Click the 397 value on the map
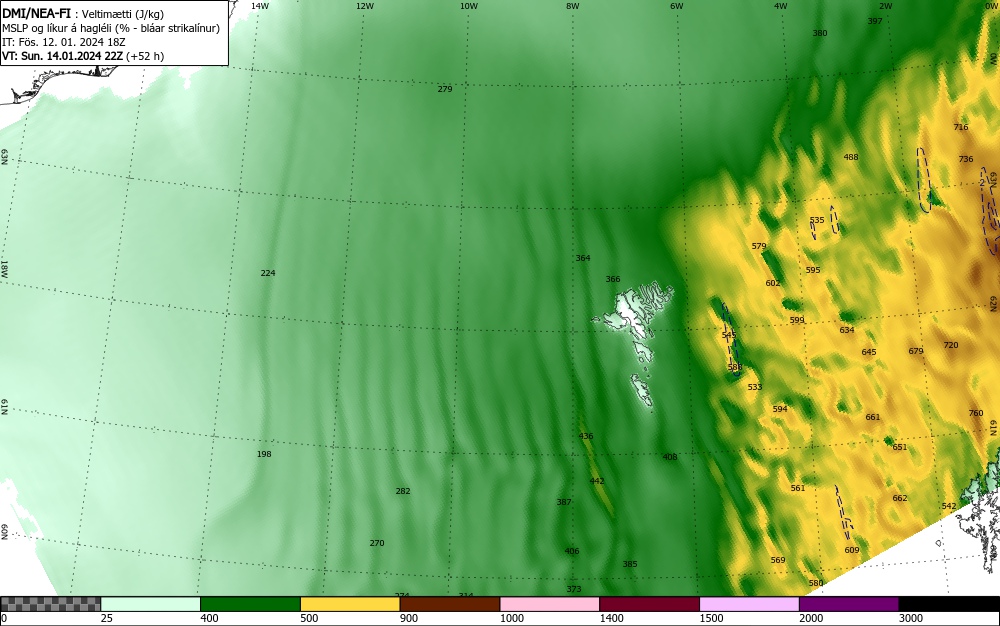Viewport: 1000px width, 626px height. pos(875,21)
